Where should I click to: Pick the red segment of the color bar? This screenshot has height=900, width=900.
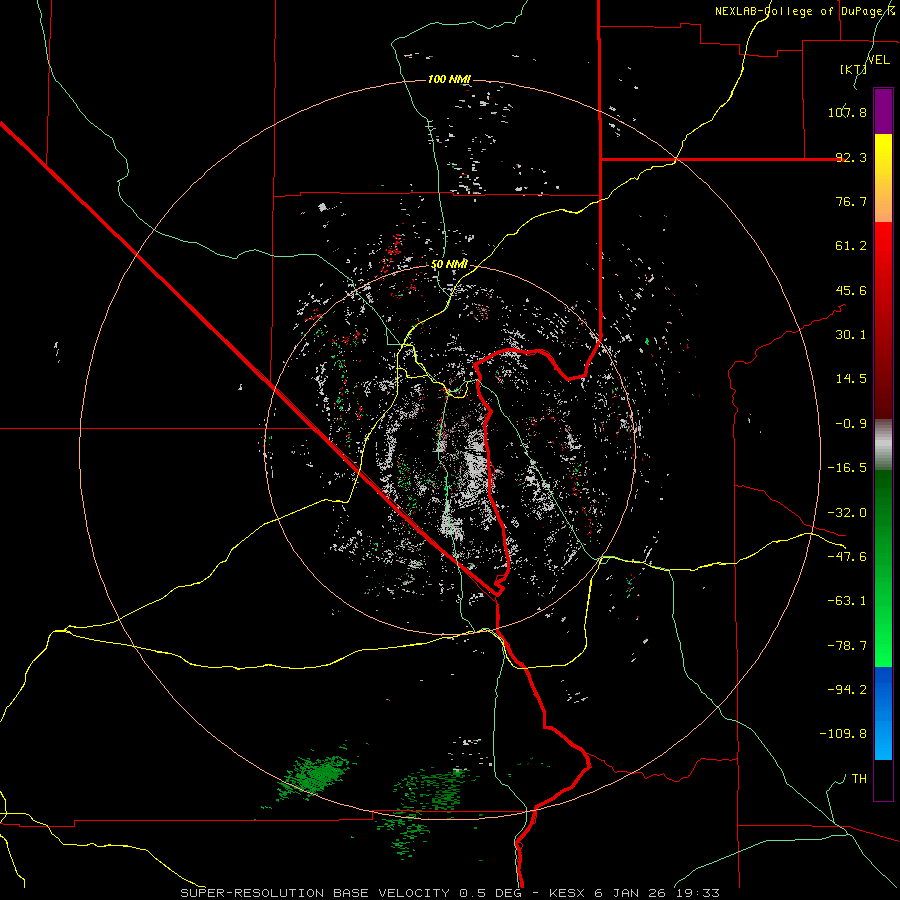(883, 320)
